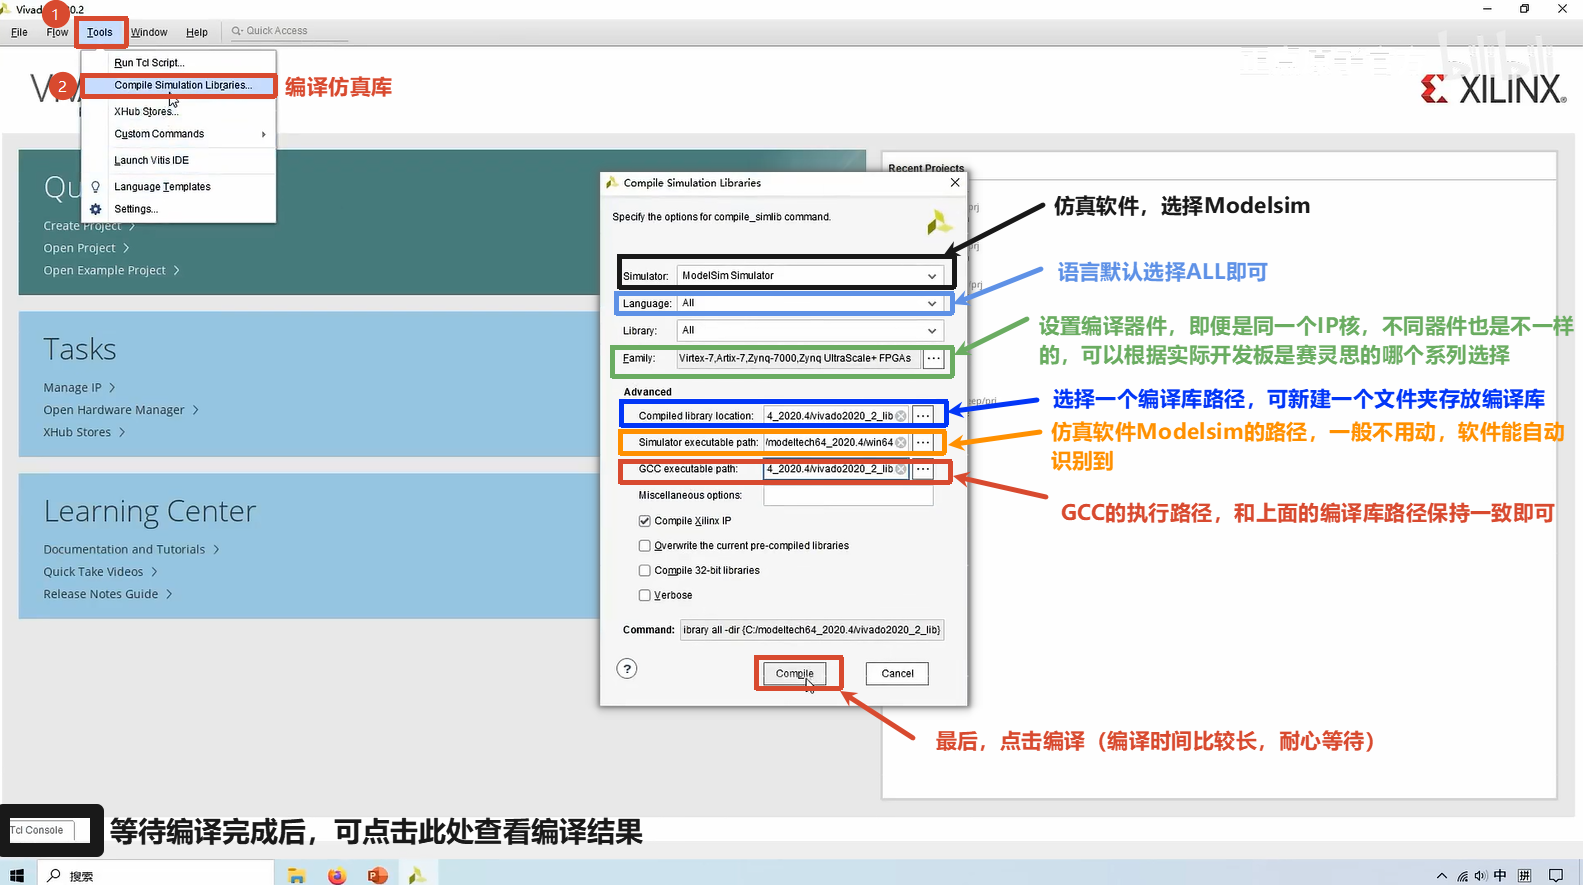Click the Cancel button in the dialog
This screenshot has height=885, width=1583.
(x=897, y=674)
